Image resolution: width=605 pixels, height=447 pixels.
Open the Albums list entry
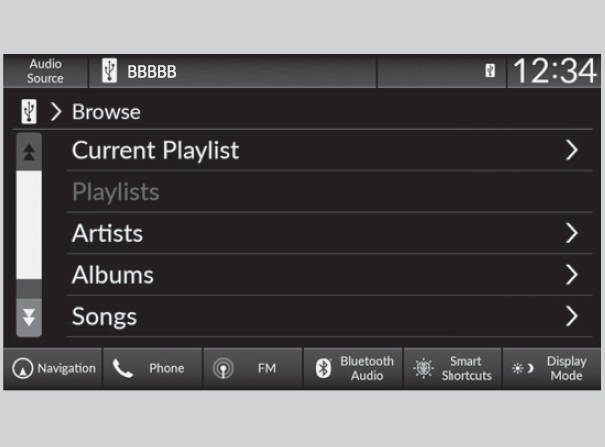[x=113, y=275]
